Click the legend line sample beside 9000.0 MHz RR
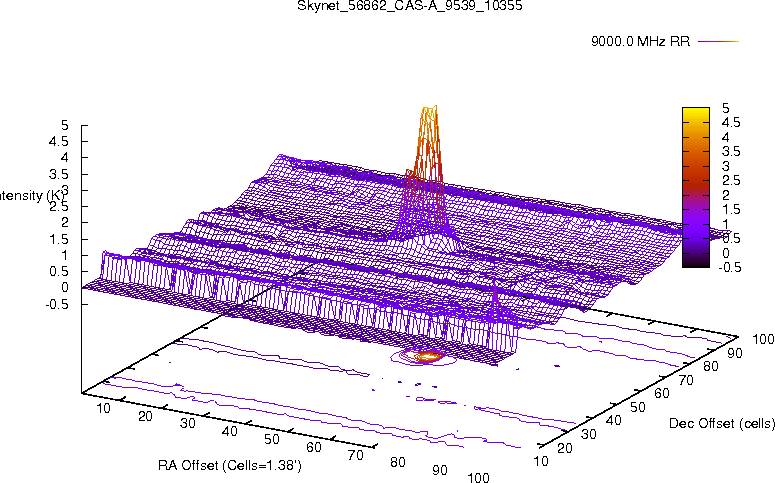 click(718, 42)
